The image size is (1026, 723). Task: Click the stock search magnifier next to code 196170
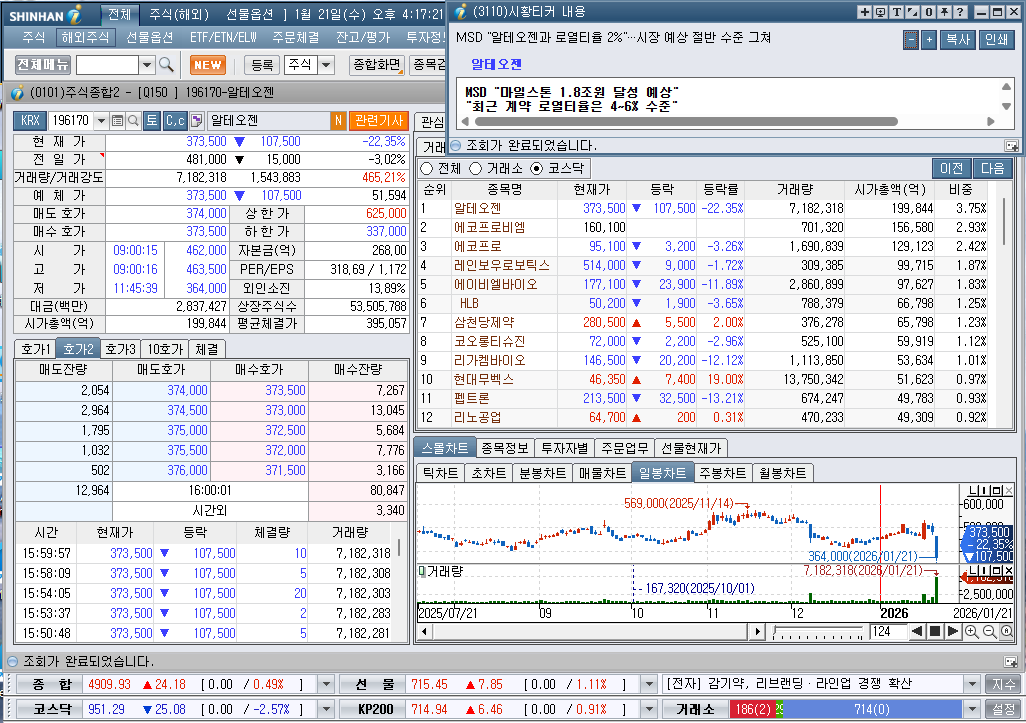point(133,120)
